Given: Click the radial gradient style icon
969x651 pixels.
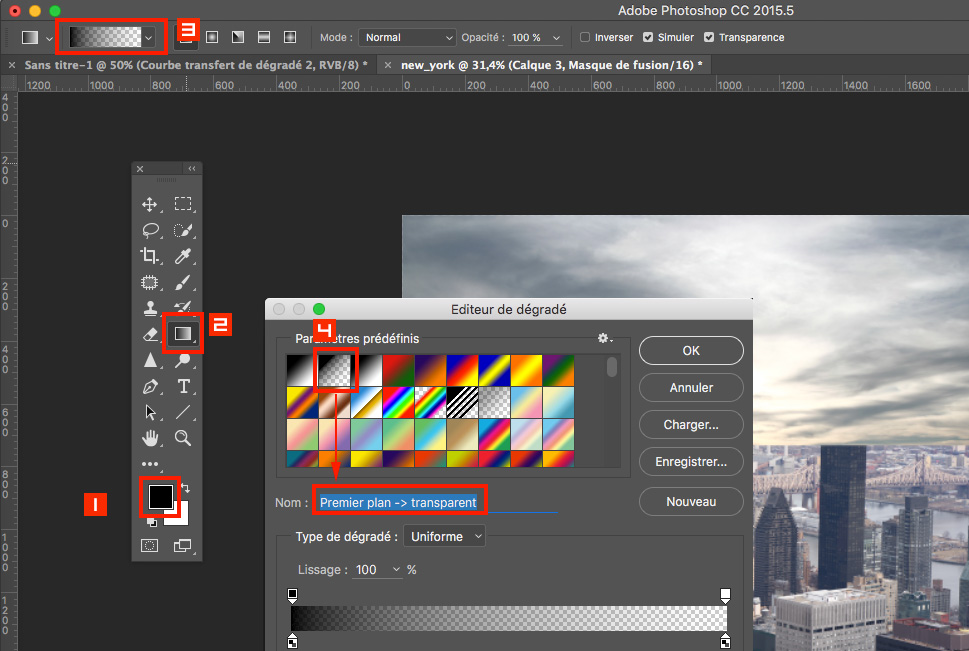Looking at the screenshot, I should (x=212, y=37).
